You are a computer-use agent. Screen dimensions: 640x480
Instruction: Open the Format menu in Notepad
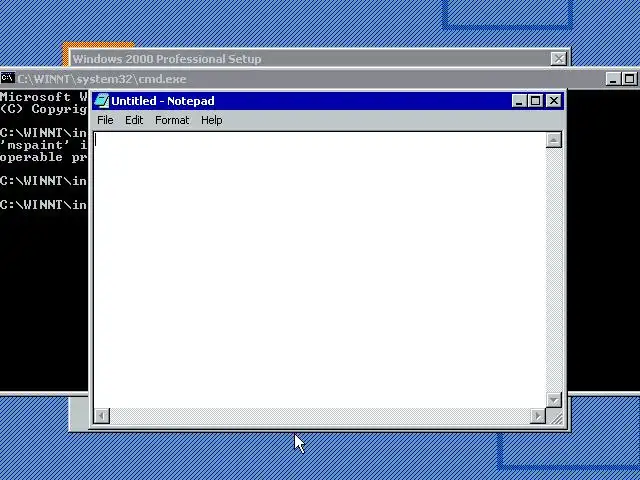(172, 120)
